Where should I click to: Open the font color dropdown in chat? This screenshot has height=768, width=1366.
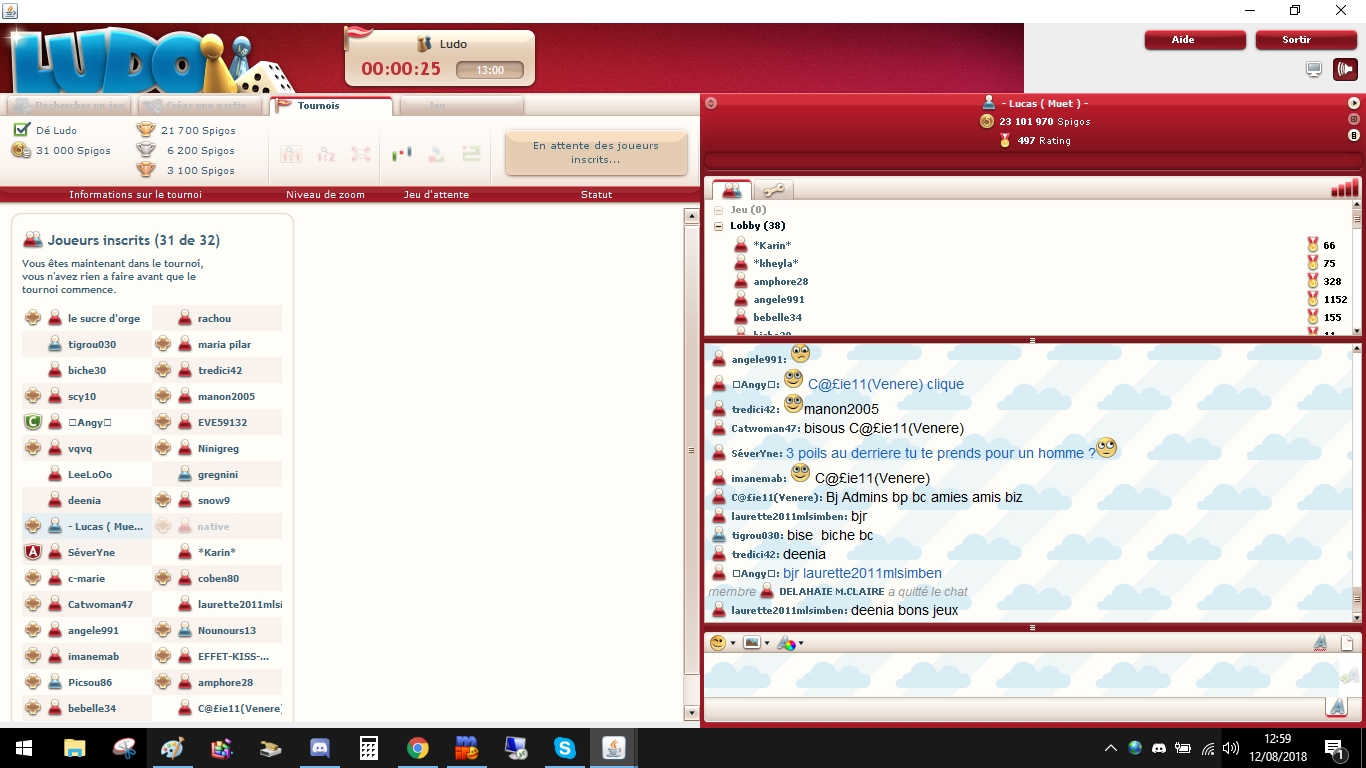pos(788,643)
